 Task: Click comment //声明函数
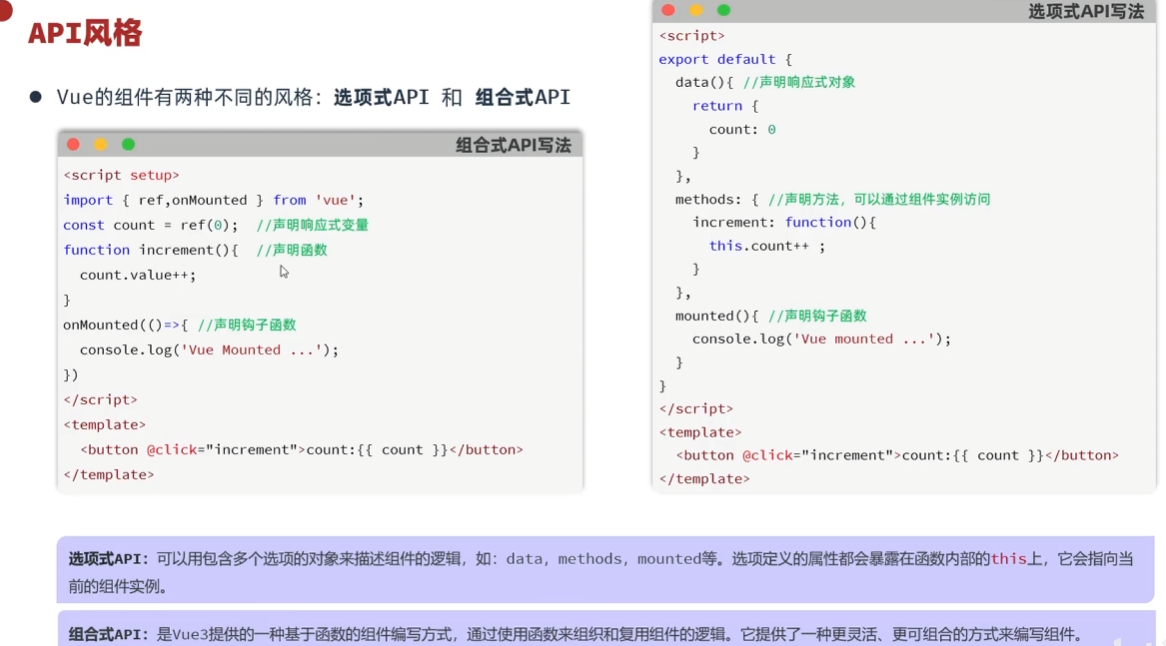(292, 250)
